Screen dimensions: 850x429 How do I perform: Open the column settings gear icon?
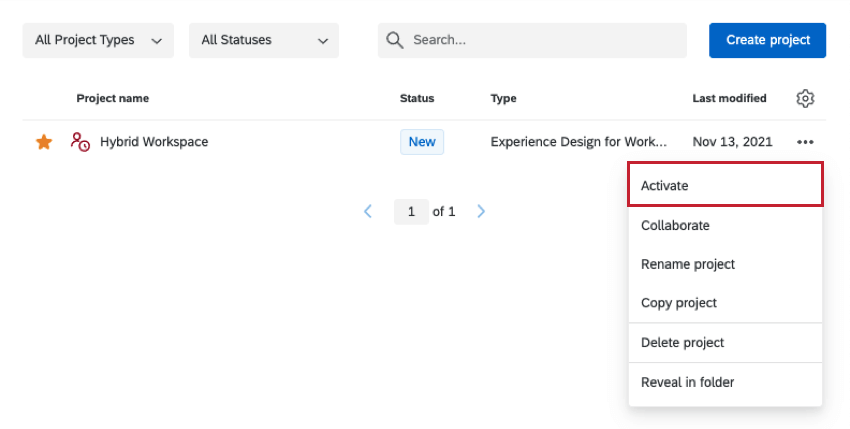pos(805,98)
